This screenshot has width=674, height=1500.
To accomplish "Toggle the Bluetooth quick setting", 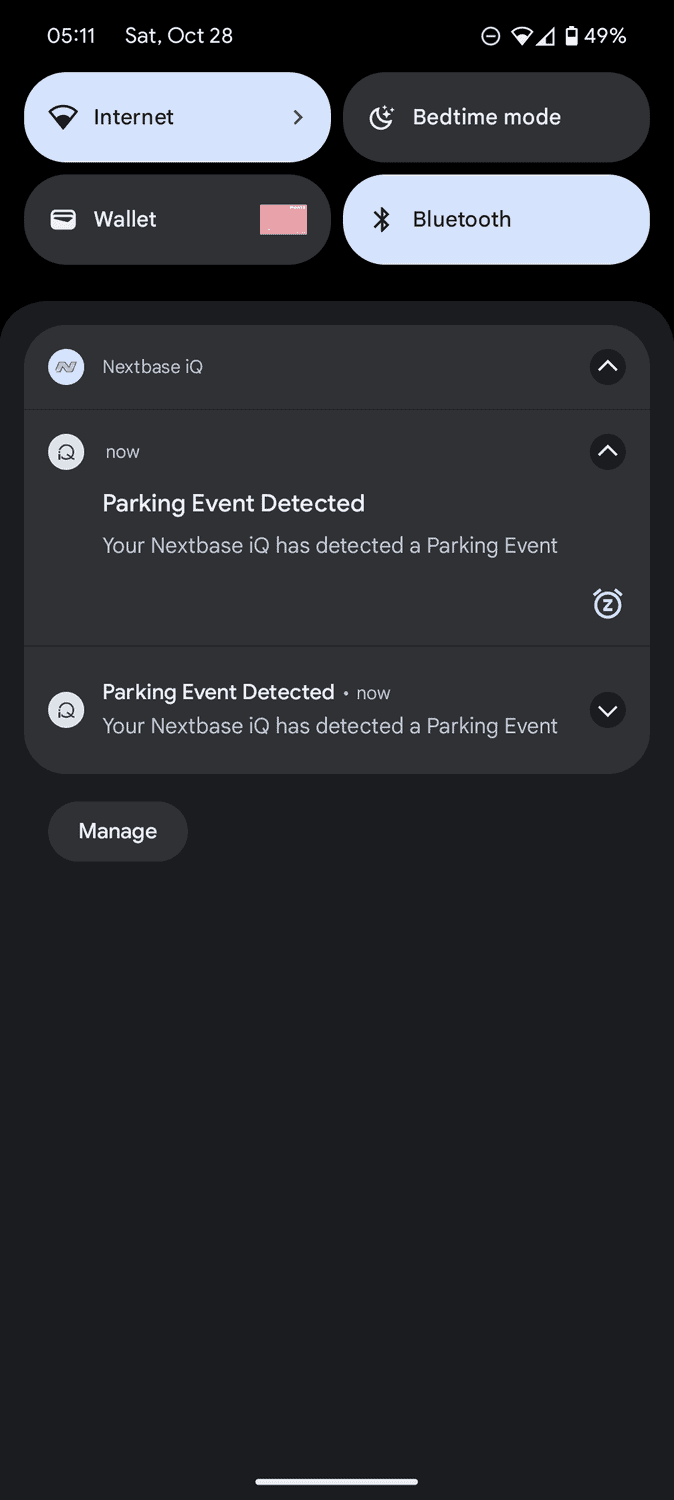I will tap(496, 220).
